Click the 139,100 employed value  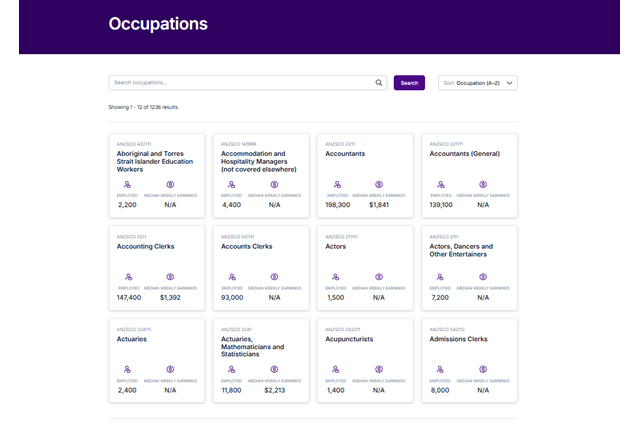441,205
